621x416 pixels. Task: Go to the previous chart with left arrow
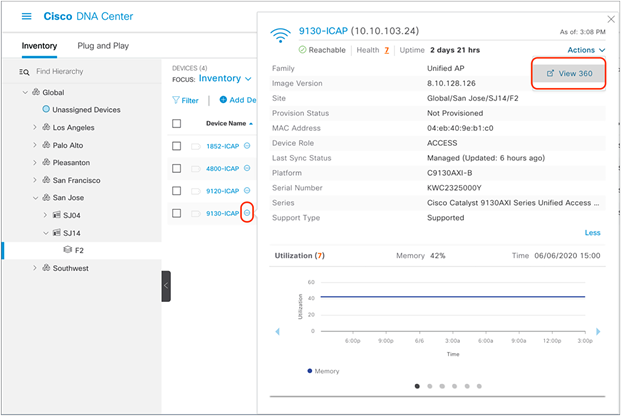coord(278,331)
